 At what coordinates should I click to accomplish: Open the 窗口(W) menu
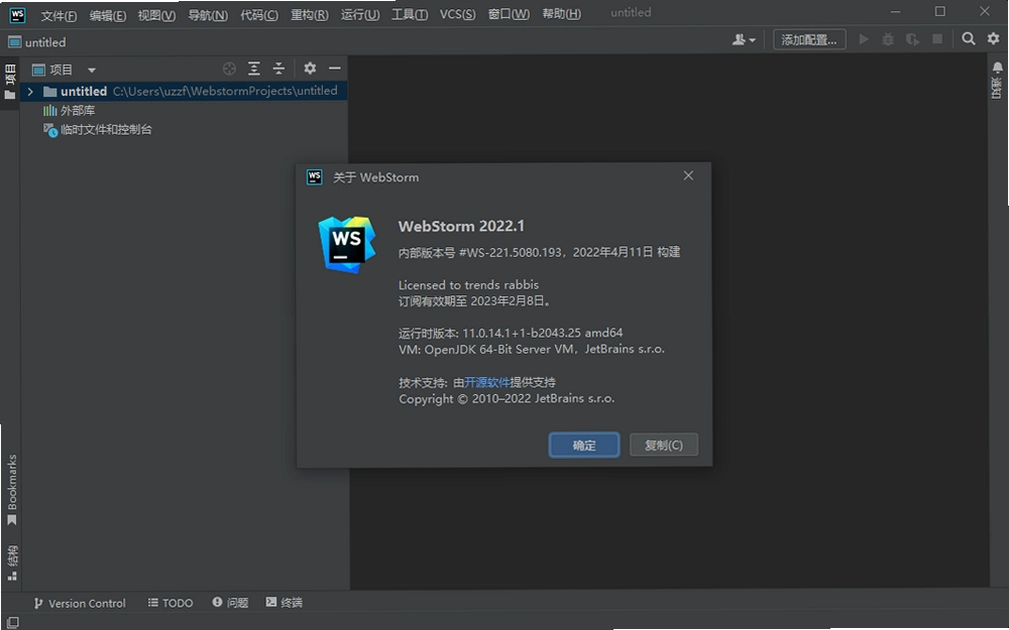[x=508, y=14]
